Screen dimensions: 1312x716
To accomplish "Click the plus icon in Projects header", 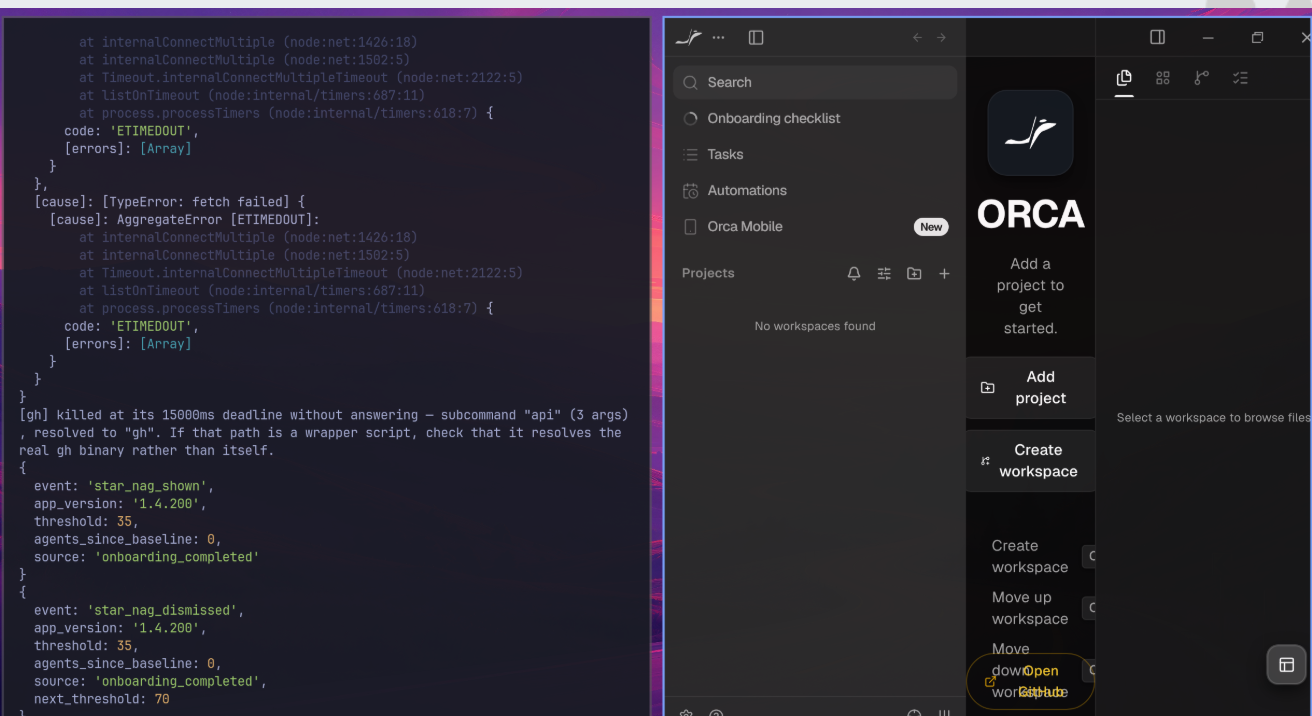I will (x=944, y=273).
